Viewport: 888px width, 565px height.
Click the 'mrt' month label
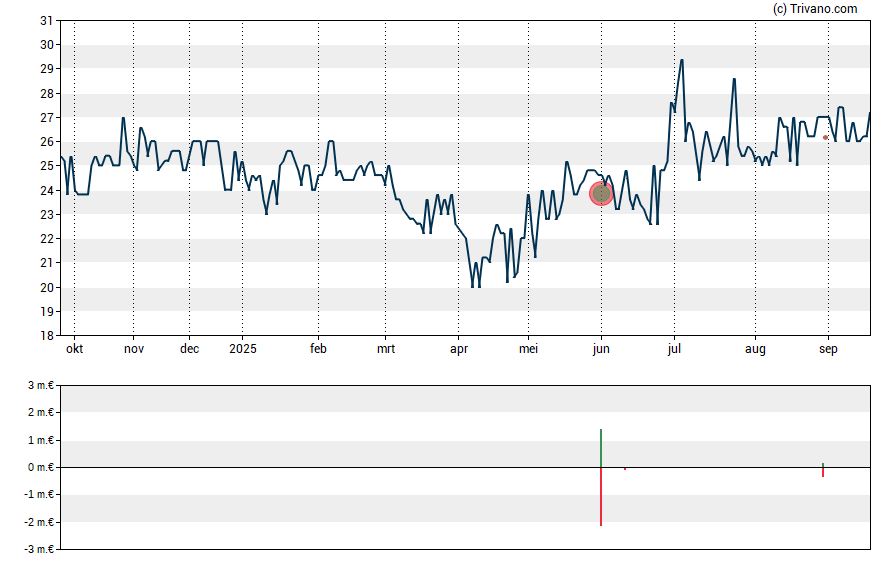pyautogui.click(x=386, y=349)
